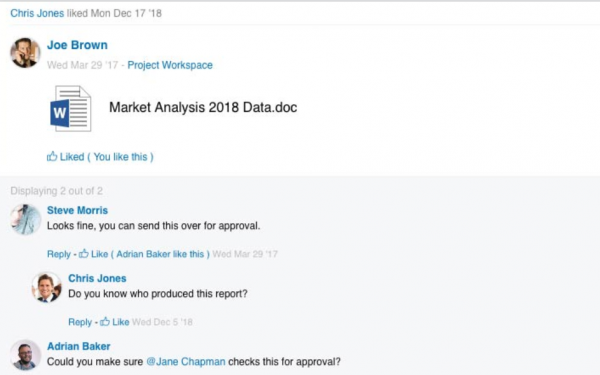The height and width of the screenshot is (375, 600).
Task: Click thumbs-up icon on Joe Brown's post
Action: [x=52, y=156]
